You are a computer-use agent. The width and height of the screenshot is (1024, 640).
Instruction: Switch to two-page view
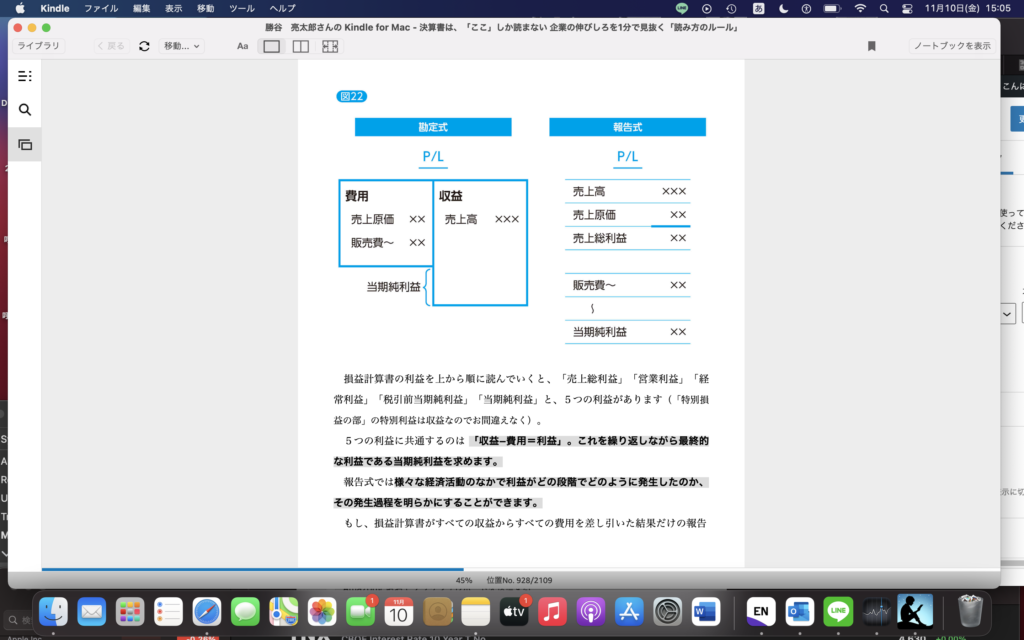pyautogui.click(x=300, y=46)
